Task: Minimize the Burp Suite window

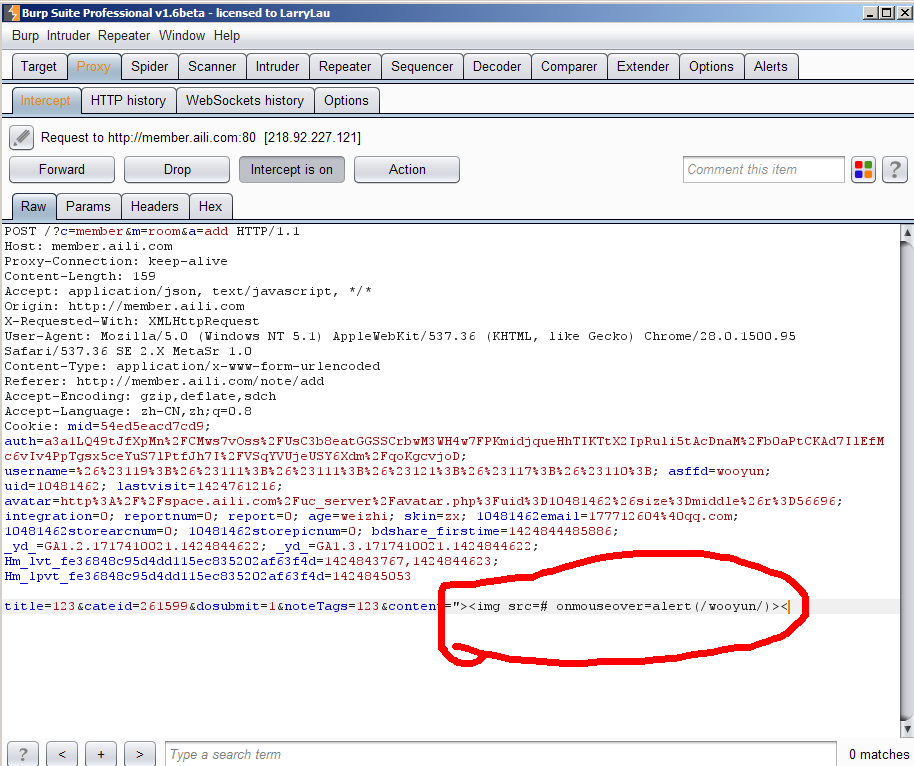Action: [x=870, y=12]
